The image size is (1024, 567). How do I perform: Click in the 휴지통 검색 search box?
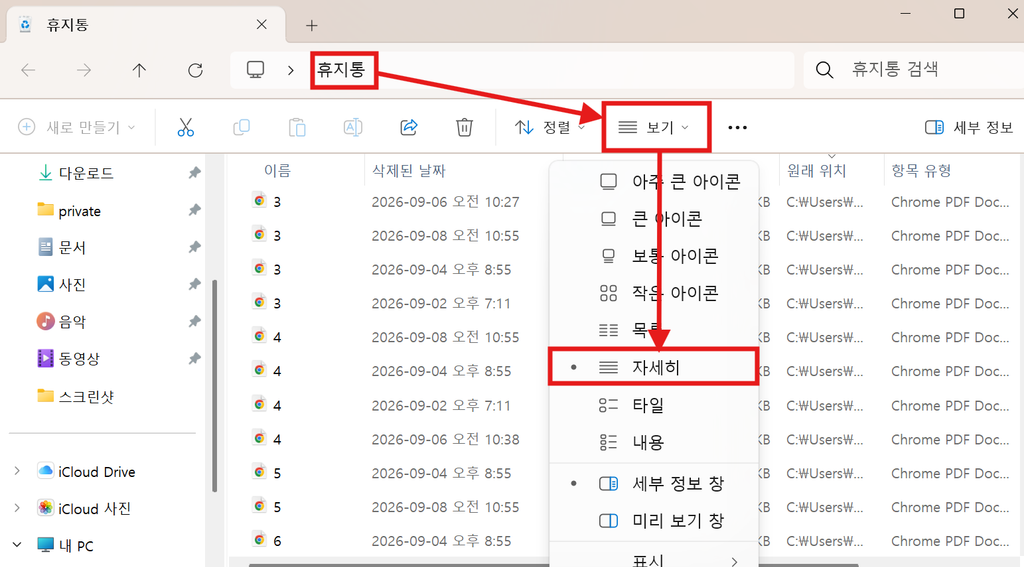point(914,69)
